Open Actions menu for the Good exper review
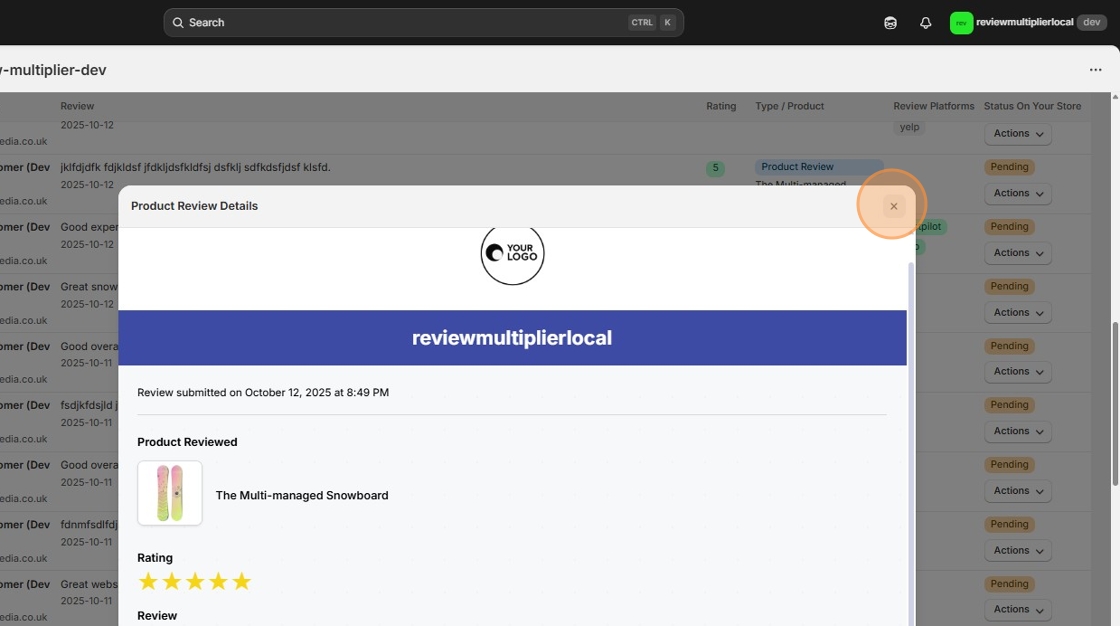Image resolution: width=1120 pixels, height=626 pixels. [x=1018, y=253]
